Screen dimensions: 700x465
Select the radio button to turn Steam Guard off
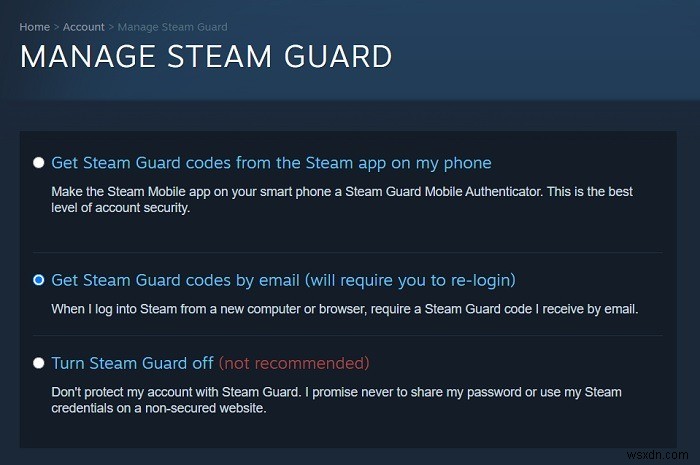(39, 363)
